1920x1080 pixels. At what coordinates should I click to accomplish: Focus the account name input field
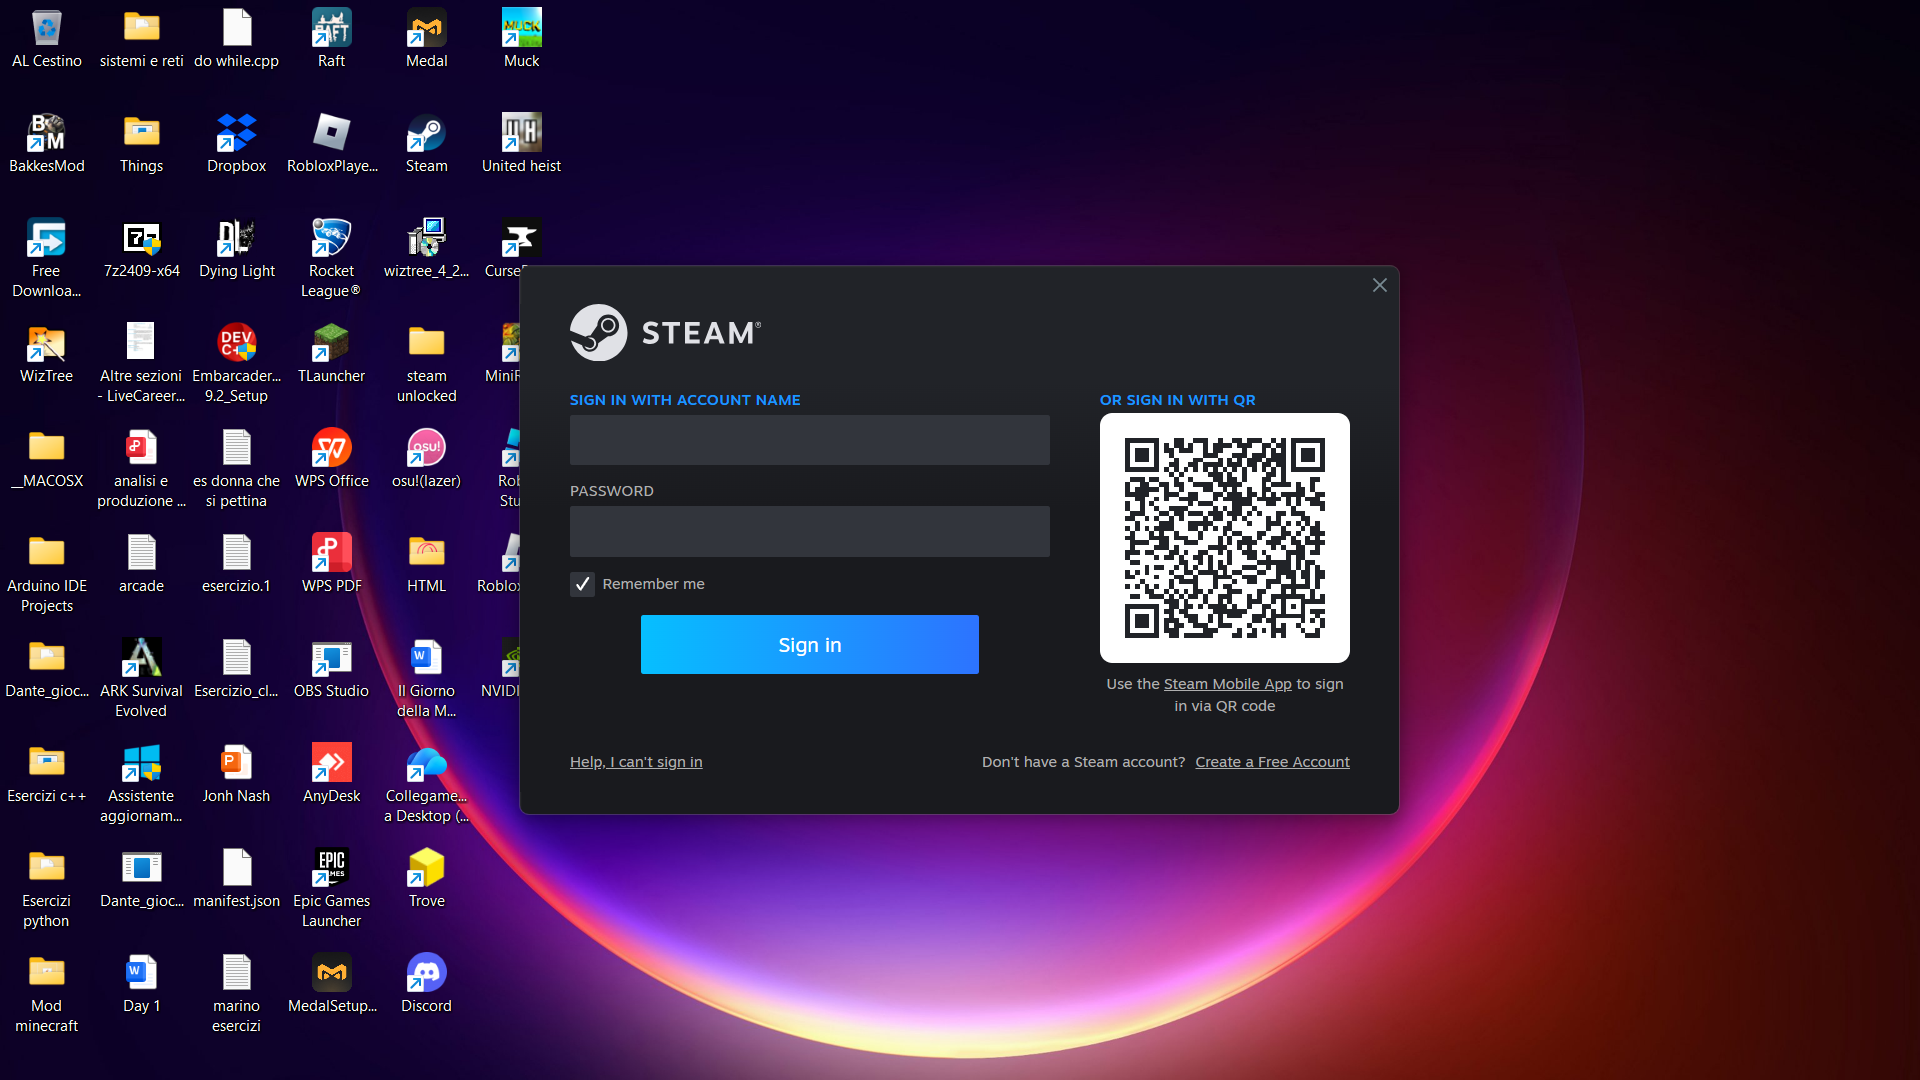click(810, 440)
